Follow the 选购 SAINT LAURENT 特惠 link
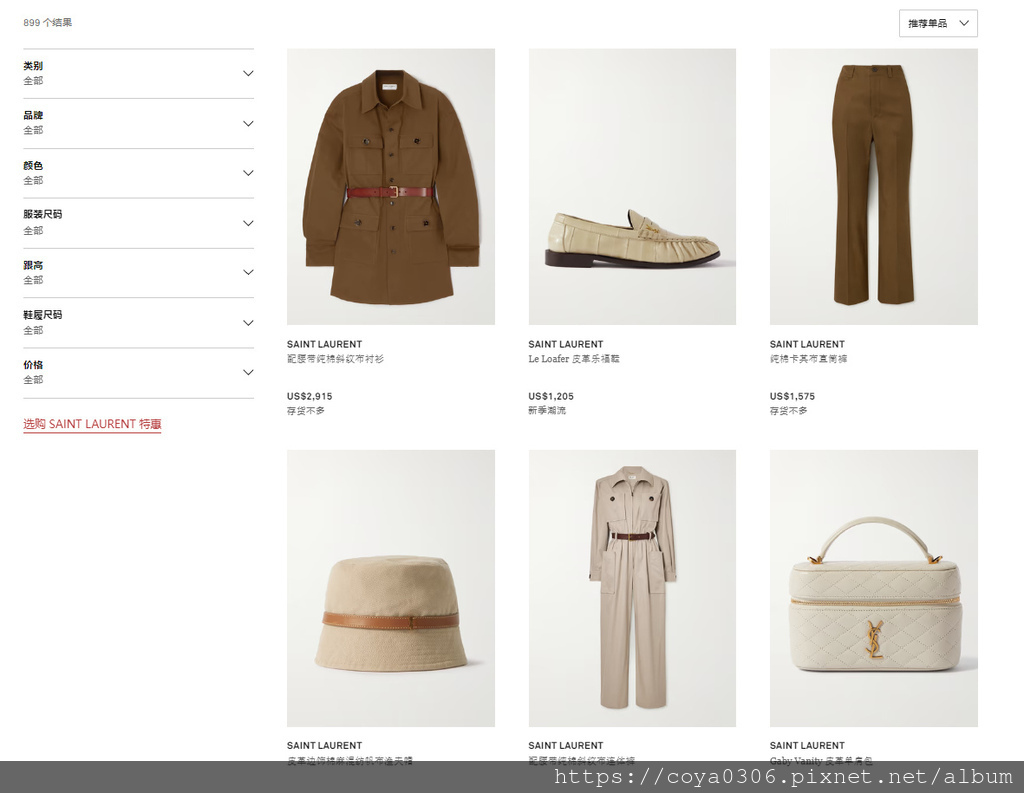 tap(92, 424)
